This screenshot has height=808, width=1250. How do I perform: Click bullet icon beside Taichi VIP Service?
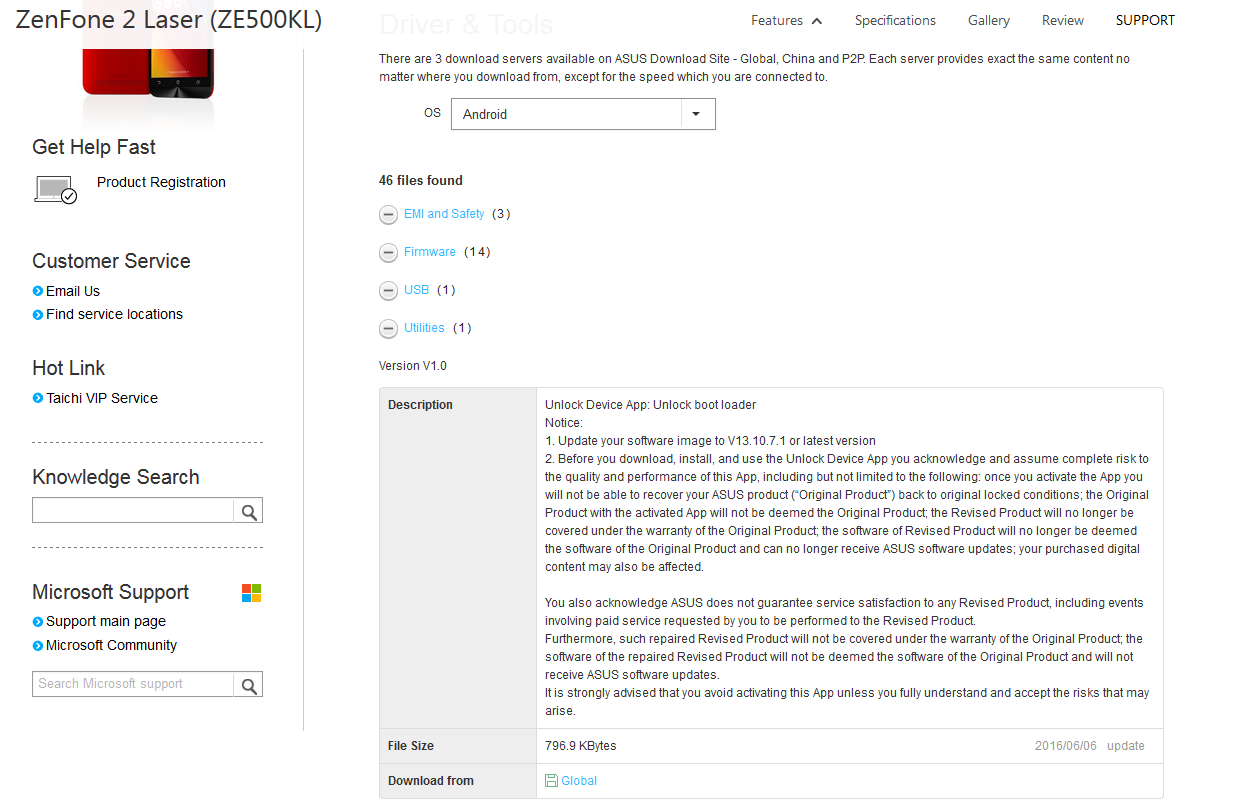point(38,398)
